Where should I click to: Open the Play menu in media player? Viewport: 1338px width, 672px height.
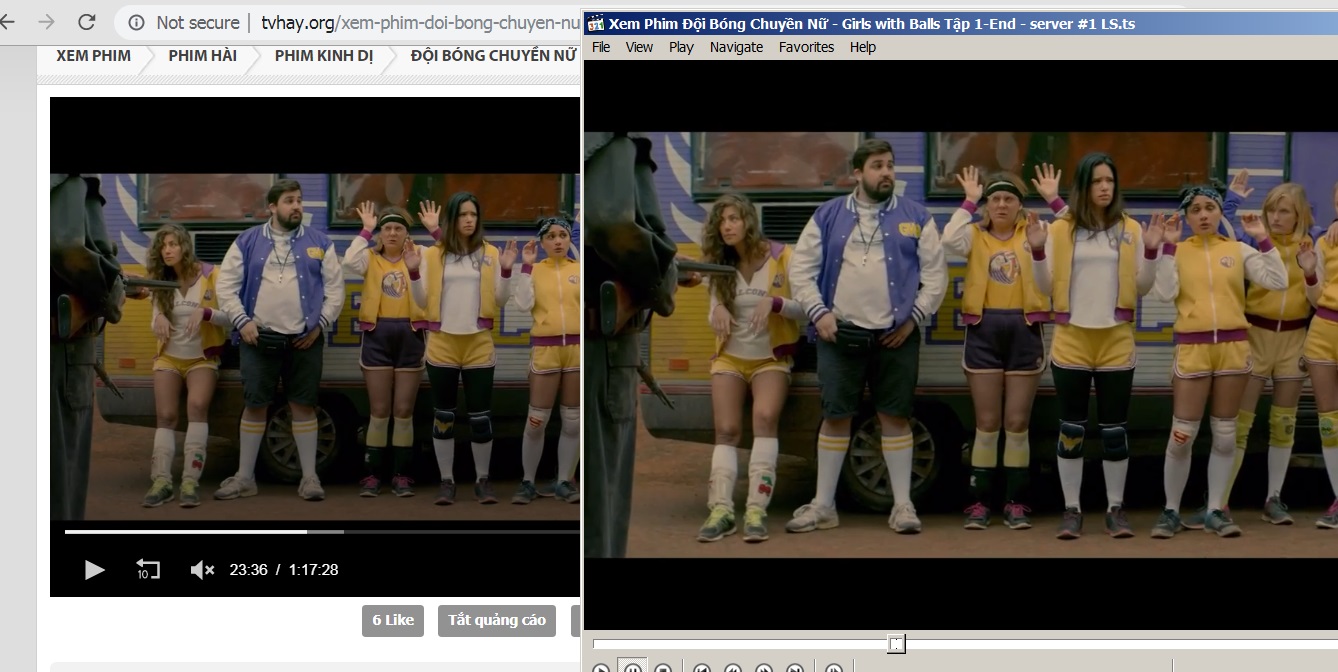[x=681, y=47]
